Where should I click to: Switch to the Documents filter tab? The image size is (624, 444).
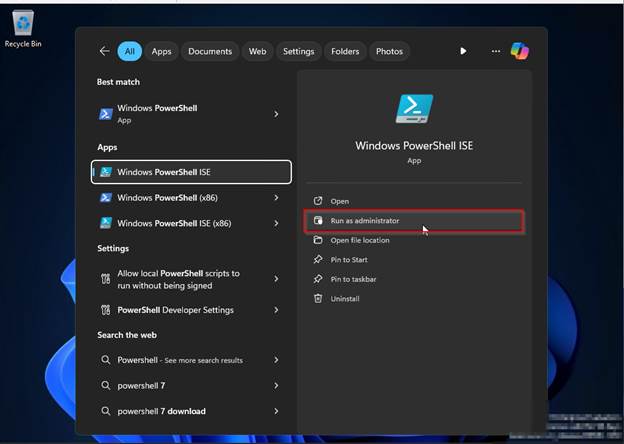pos(210,51)
